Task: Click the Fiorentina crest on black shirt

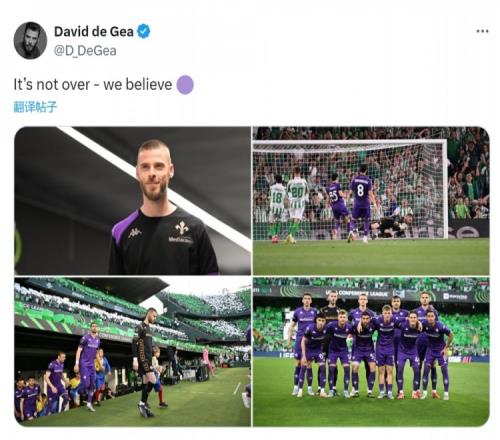Action: pyautogui.click(x=181, y=228)
